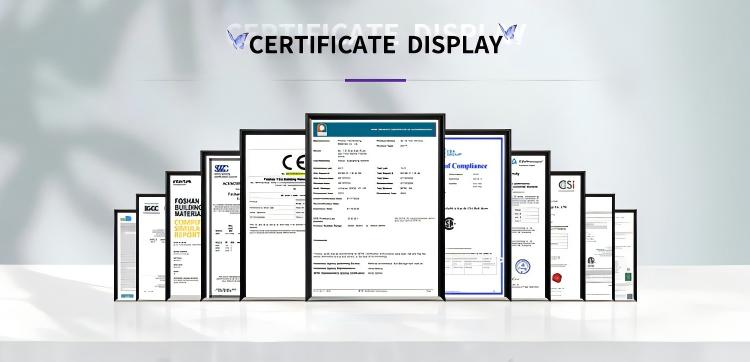Click the CSI logo on the certificate
The image size is (750, 362).
(x=567, y=185)
